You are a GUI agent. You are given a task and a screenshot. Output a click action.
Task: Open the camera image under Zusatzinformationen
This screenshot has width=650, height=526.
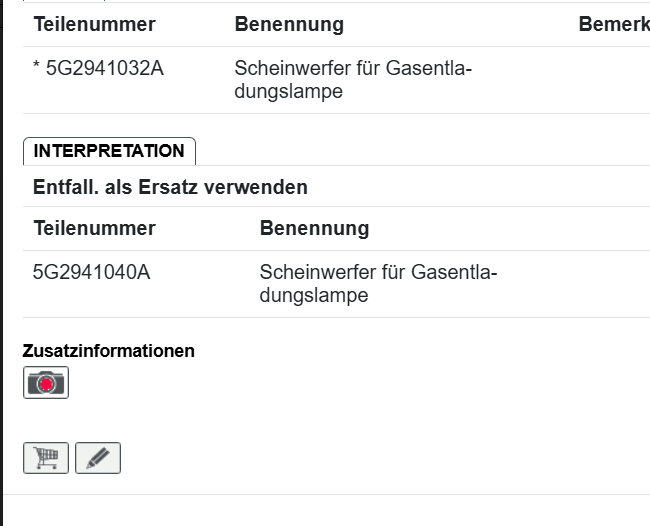(x=46, y=383)
